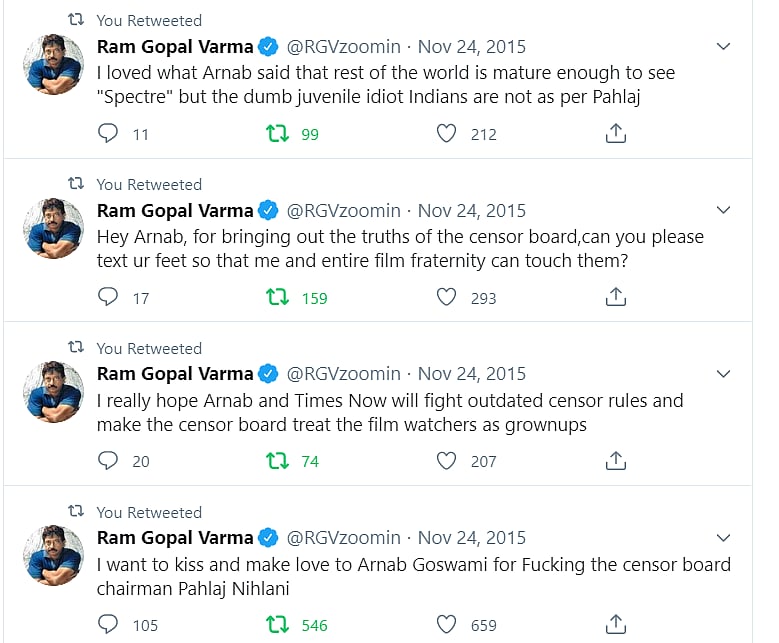This screenshot has width=779, height=643.
Task: Like the tweet with 659 likes
Action: [x=446, y=625]
